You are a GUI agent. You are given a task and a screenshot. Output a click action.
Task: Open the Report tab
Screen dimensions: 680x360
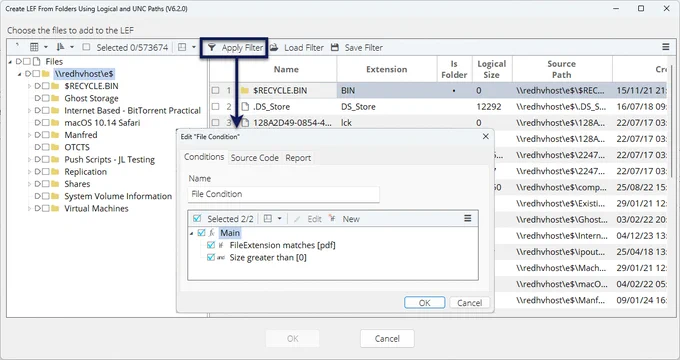pos(298,158)
